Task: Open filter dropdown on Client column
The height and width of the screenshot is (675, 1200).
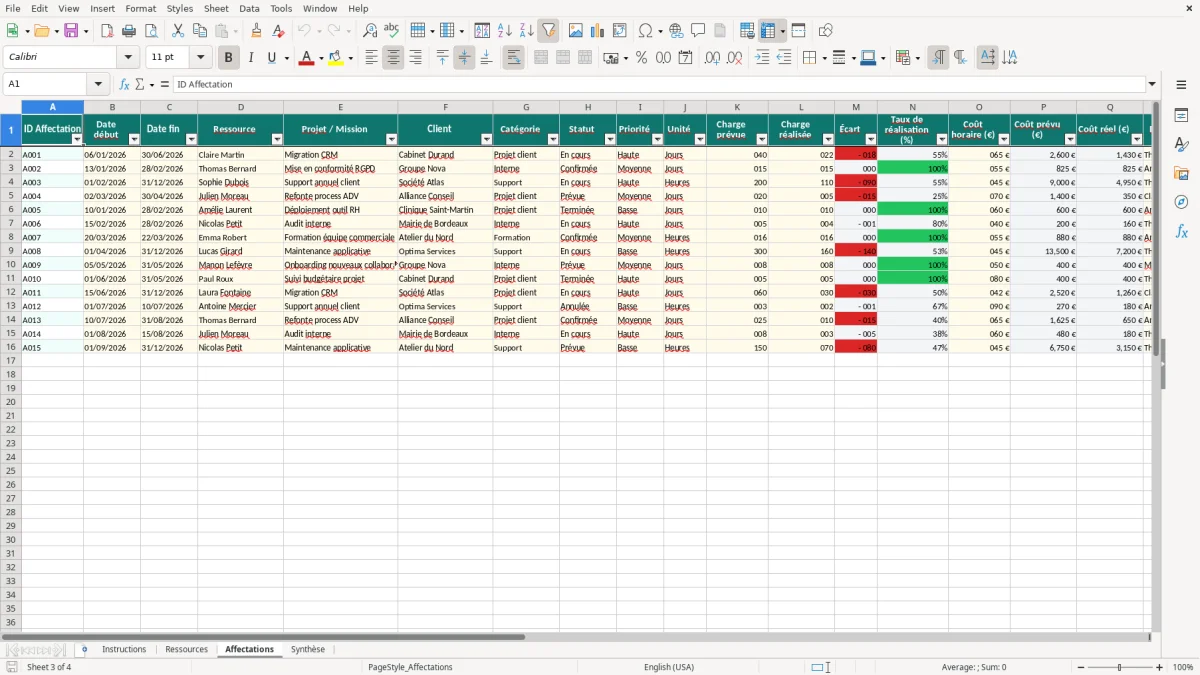Action: point(487,140)
